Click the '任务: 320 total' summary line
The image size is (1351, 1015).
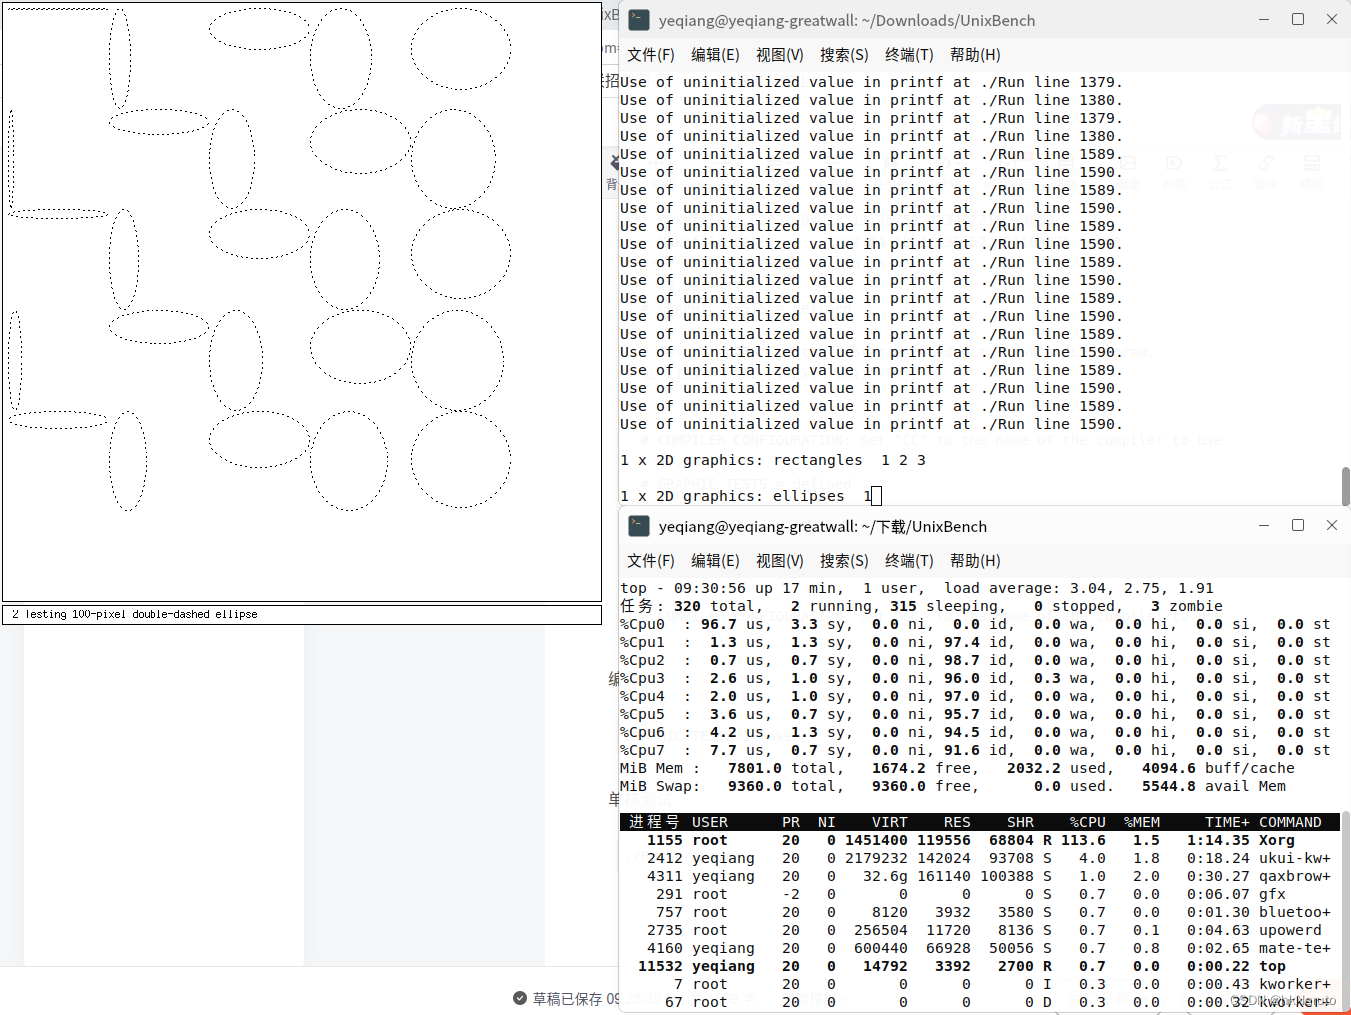pyautogui.click(x=921, y=606)
